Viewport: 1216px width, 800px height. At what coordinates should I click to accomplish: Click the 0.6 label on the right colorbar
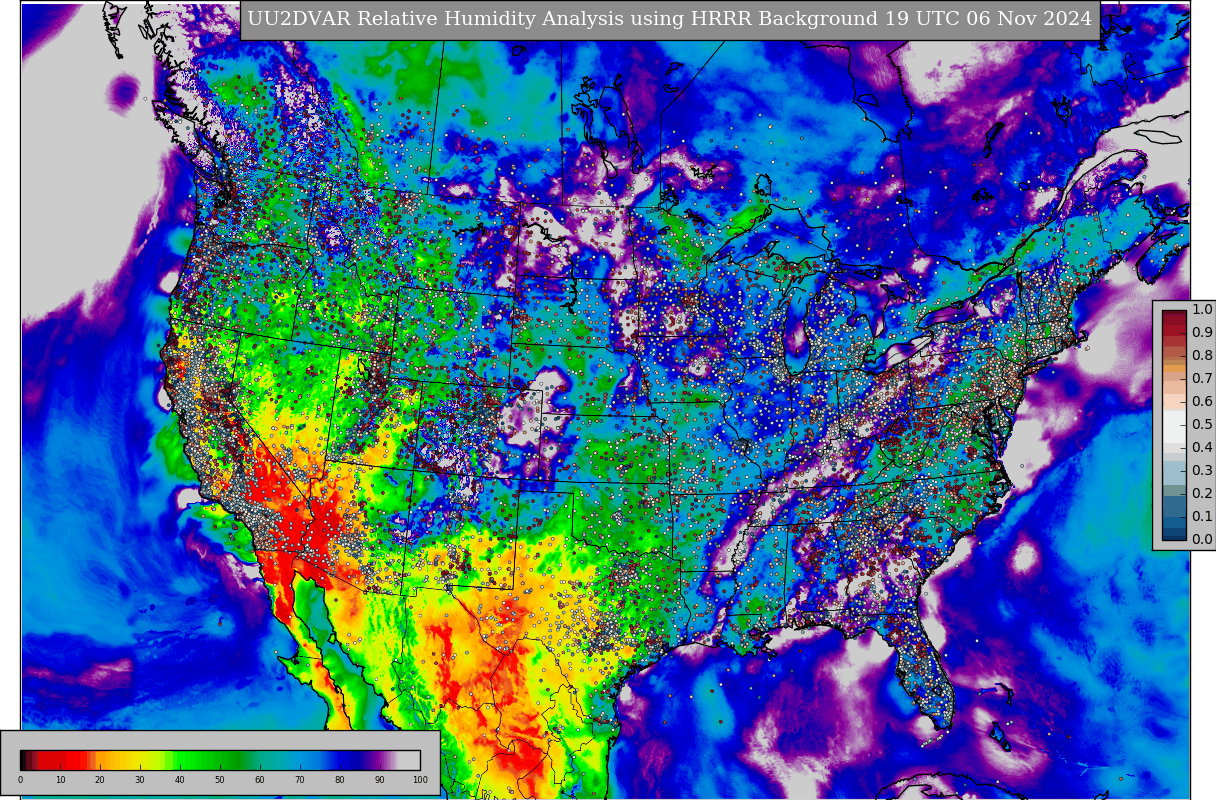tap(1202, 402)
